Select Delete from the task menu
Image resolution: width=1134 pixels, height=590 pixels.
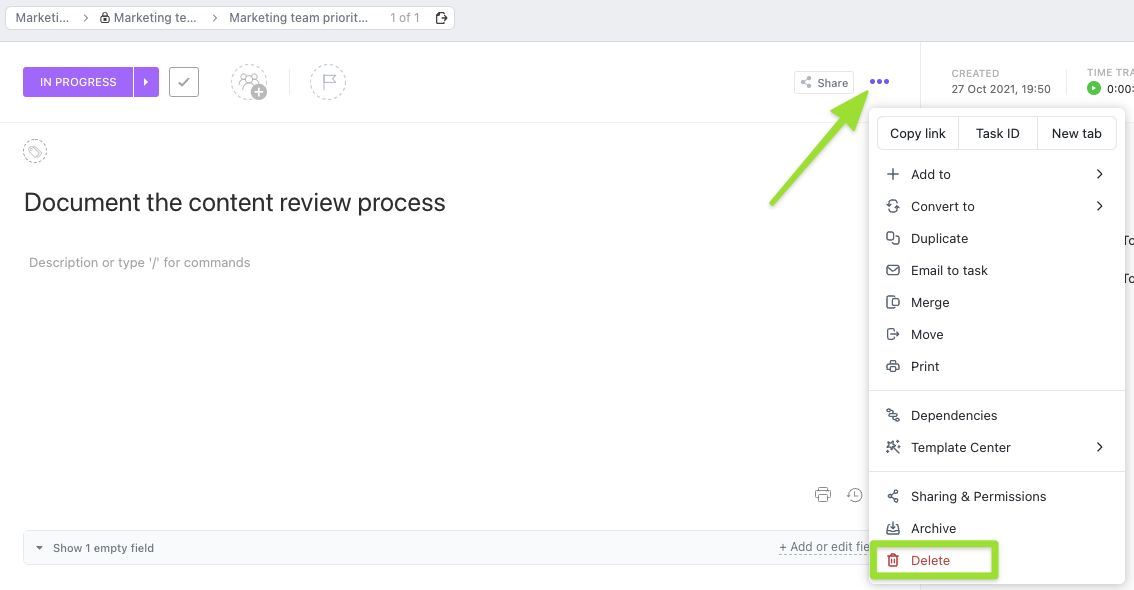click(930, 561)
